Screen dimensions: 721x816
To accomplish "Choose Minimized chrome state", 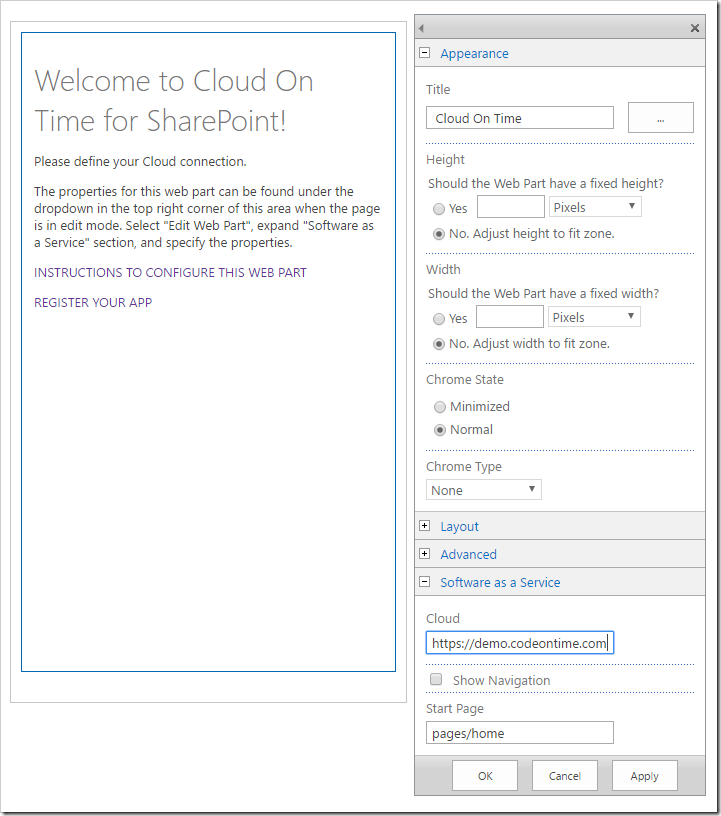I will pyautogui.click(x=440, y=407).
